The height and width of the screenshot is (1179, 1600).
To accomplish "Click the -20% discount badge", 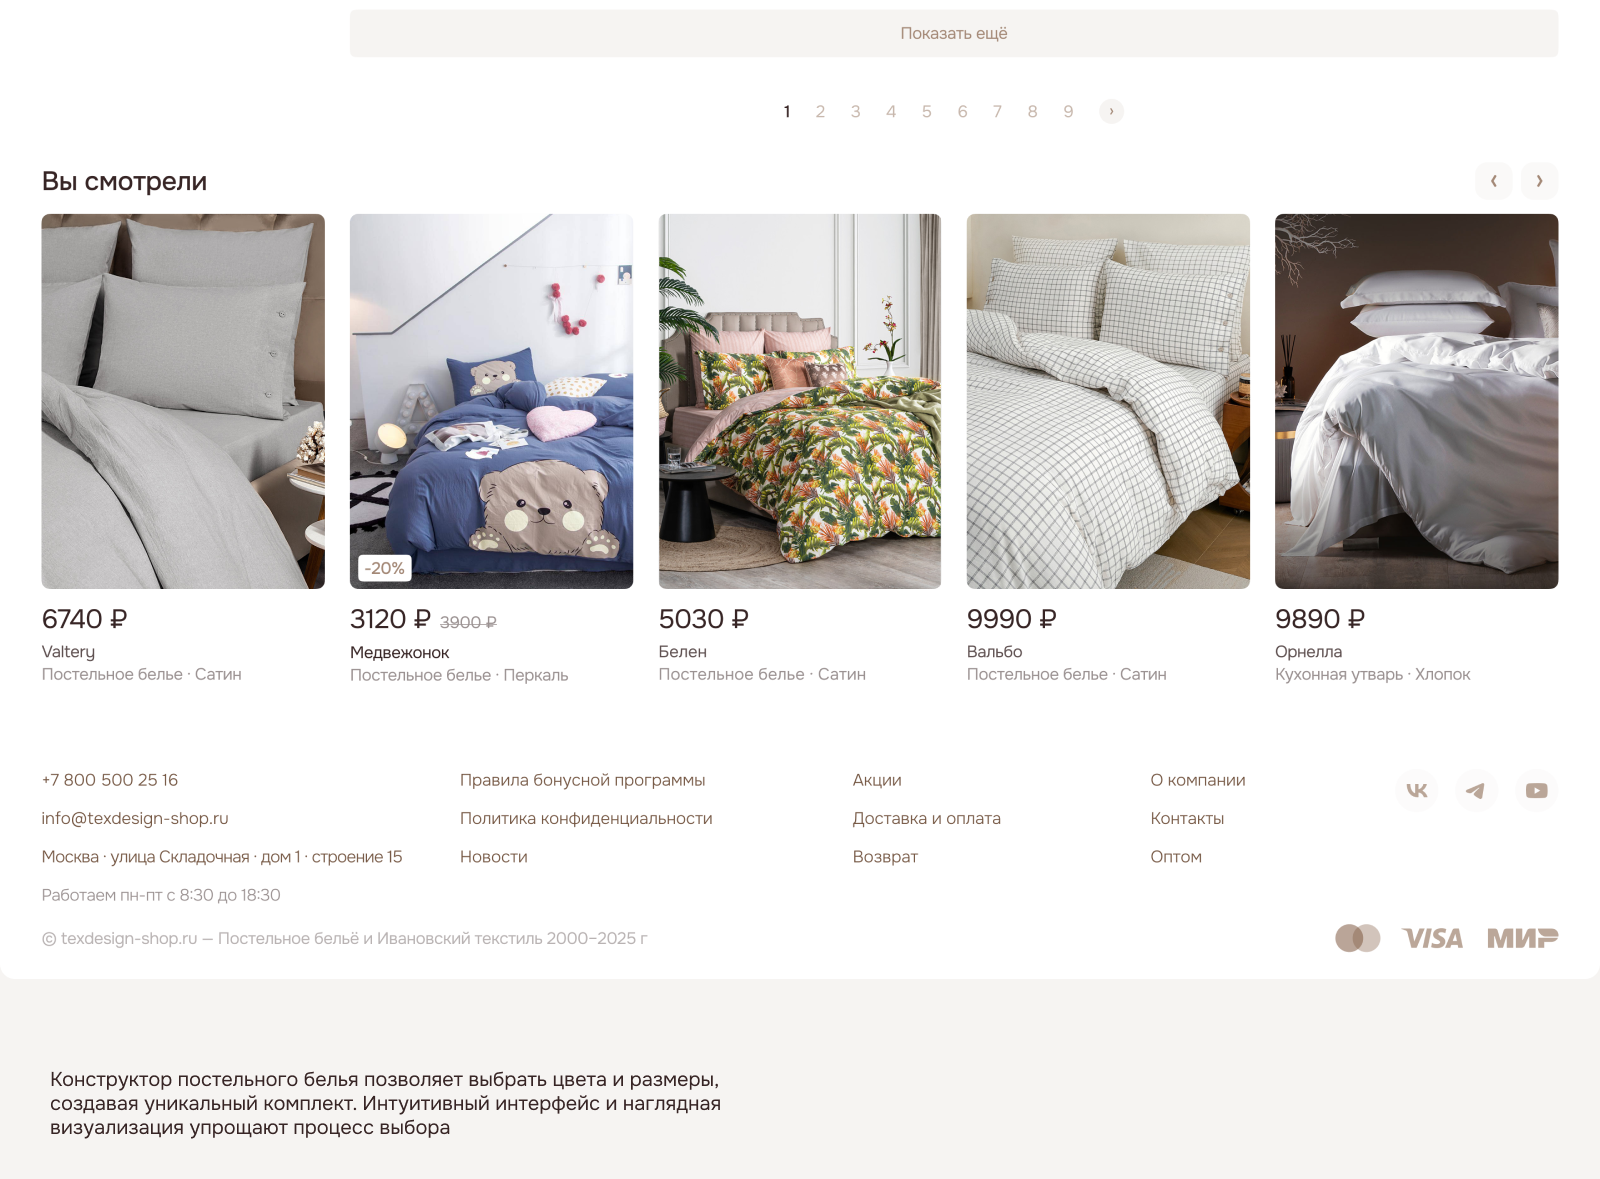I will 385,568.
